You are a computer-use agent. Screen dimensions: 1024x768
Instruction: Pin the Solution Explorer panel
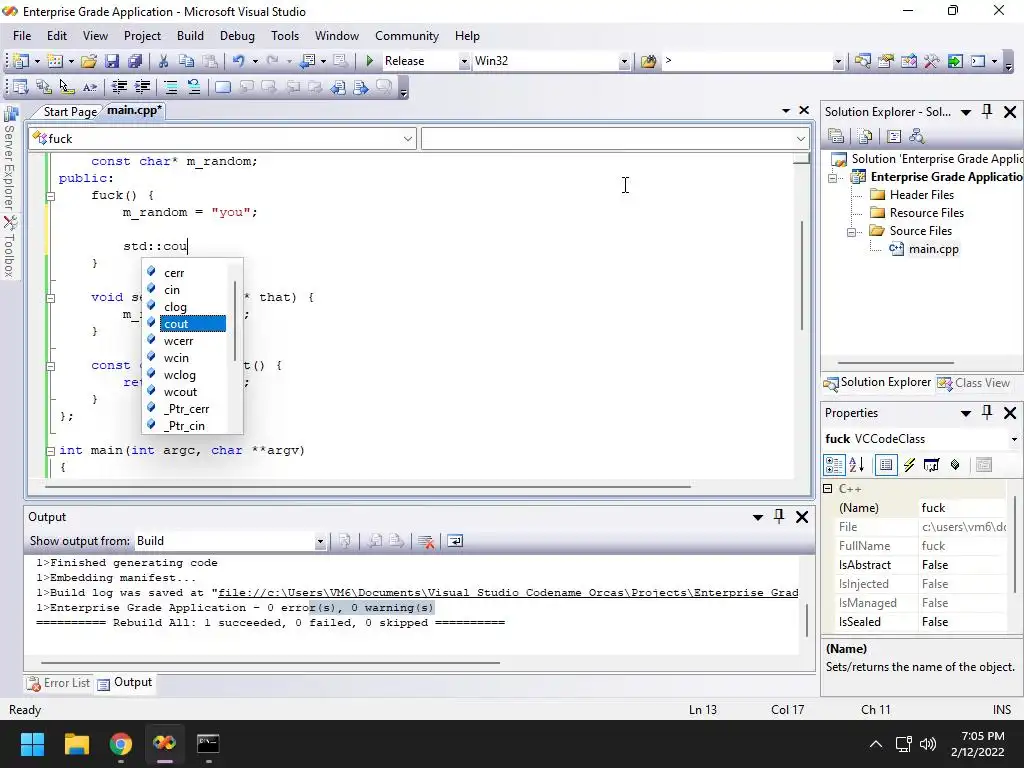coord(987,112)
